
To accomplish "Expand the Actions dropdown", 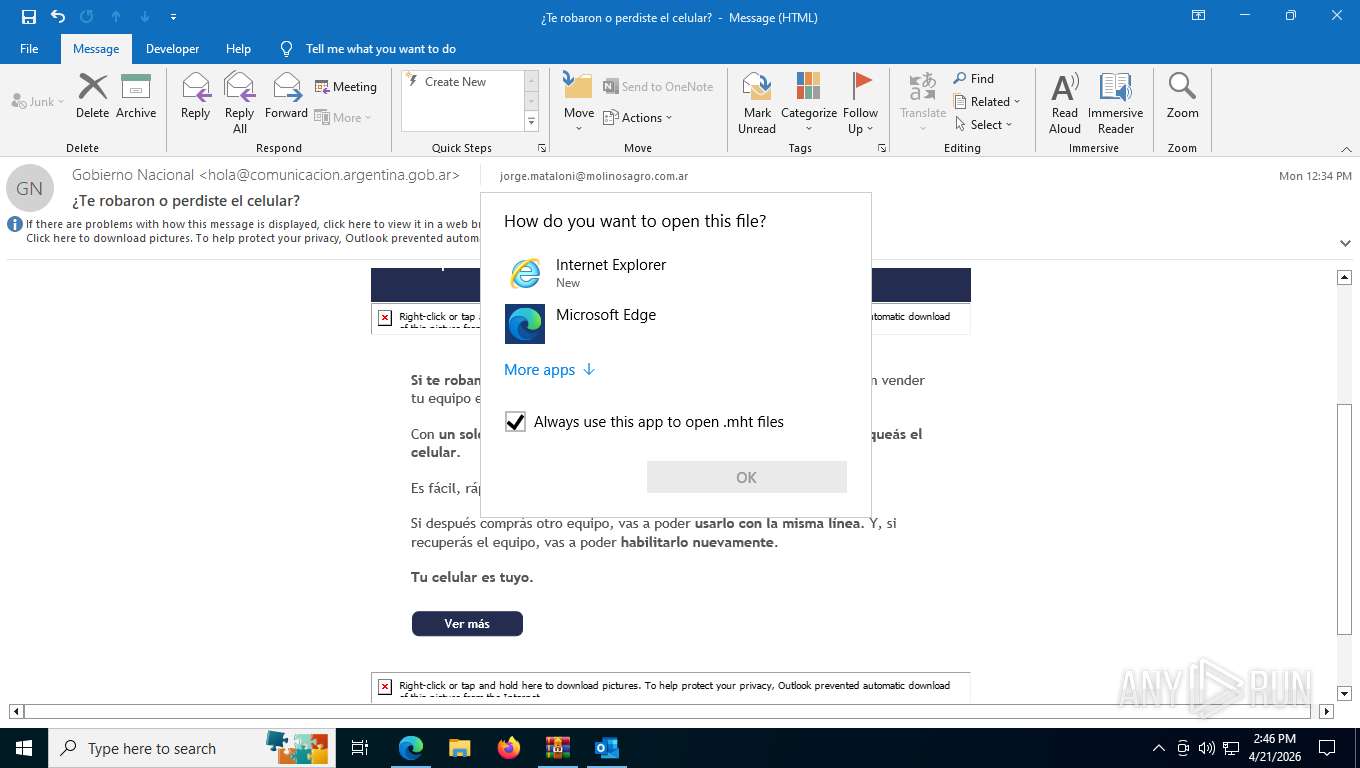I will (638, 117).
